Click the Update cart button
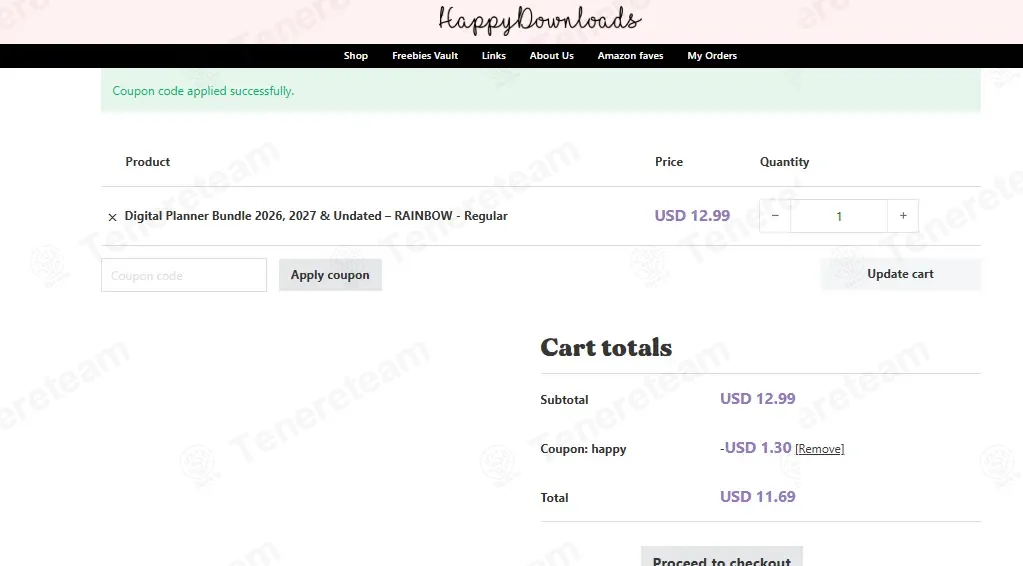 [900, 275]
